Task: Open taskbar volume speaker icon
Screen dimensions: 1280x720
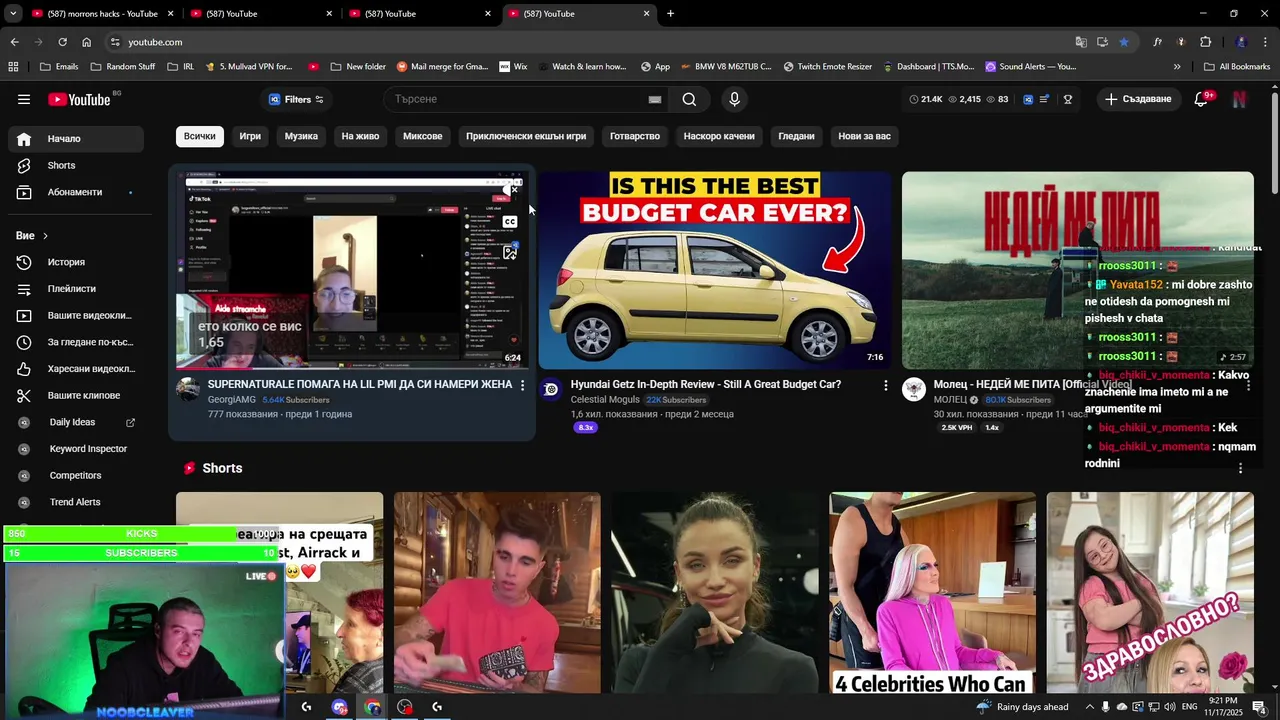Action: 1169,707
